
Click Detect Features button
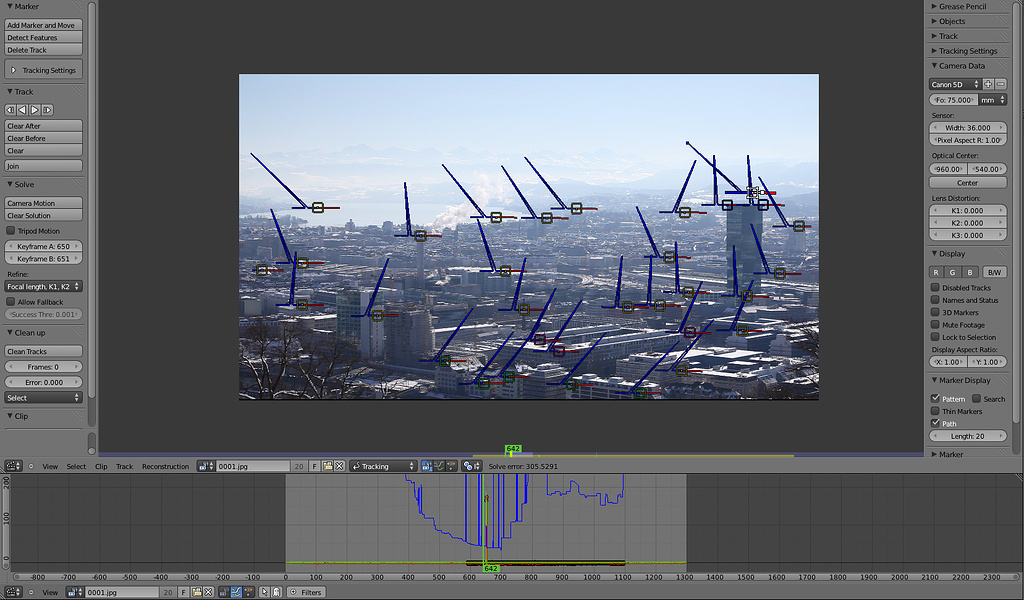(43, 37)
